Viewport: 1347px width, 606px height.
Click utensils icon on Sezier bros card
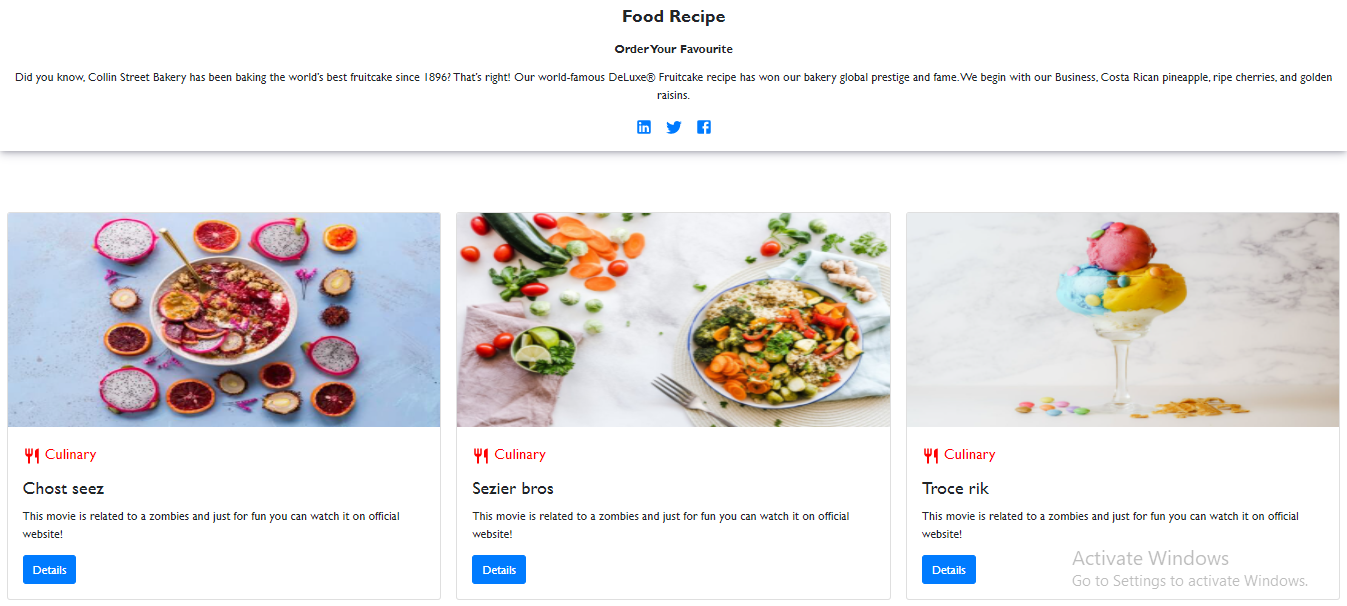[481, 456]
